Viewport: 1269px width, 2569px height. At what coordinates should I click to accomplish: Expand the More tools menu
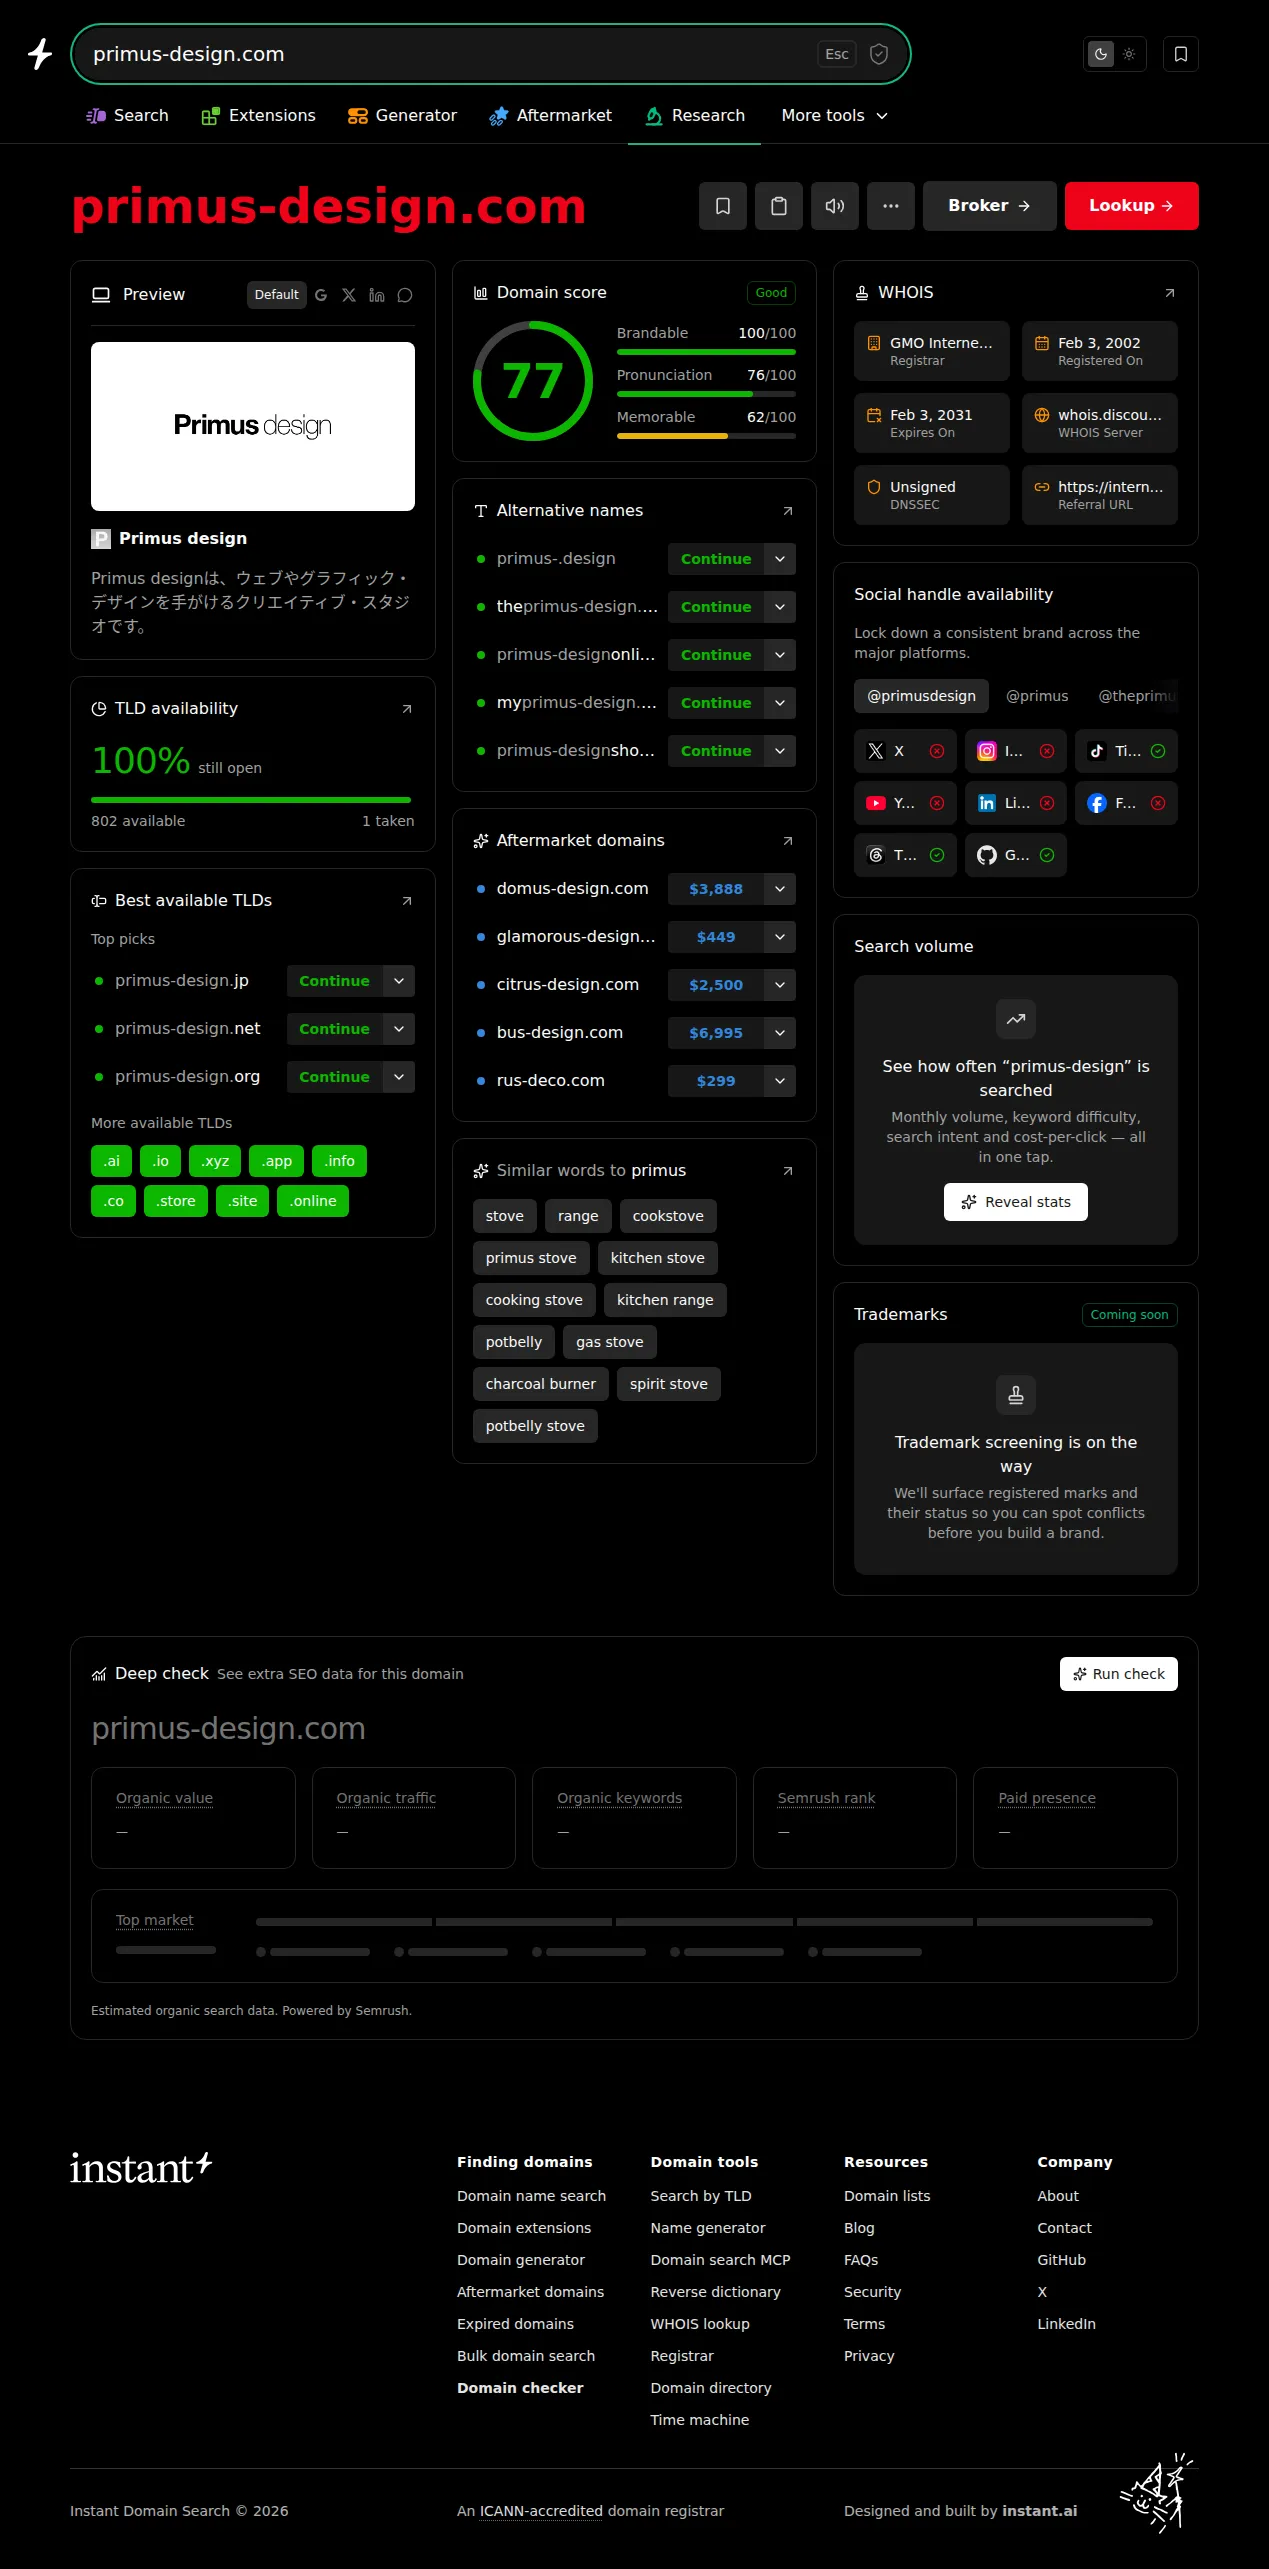[834, 116]
